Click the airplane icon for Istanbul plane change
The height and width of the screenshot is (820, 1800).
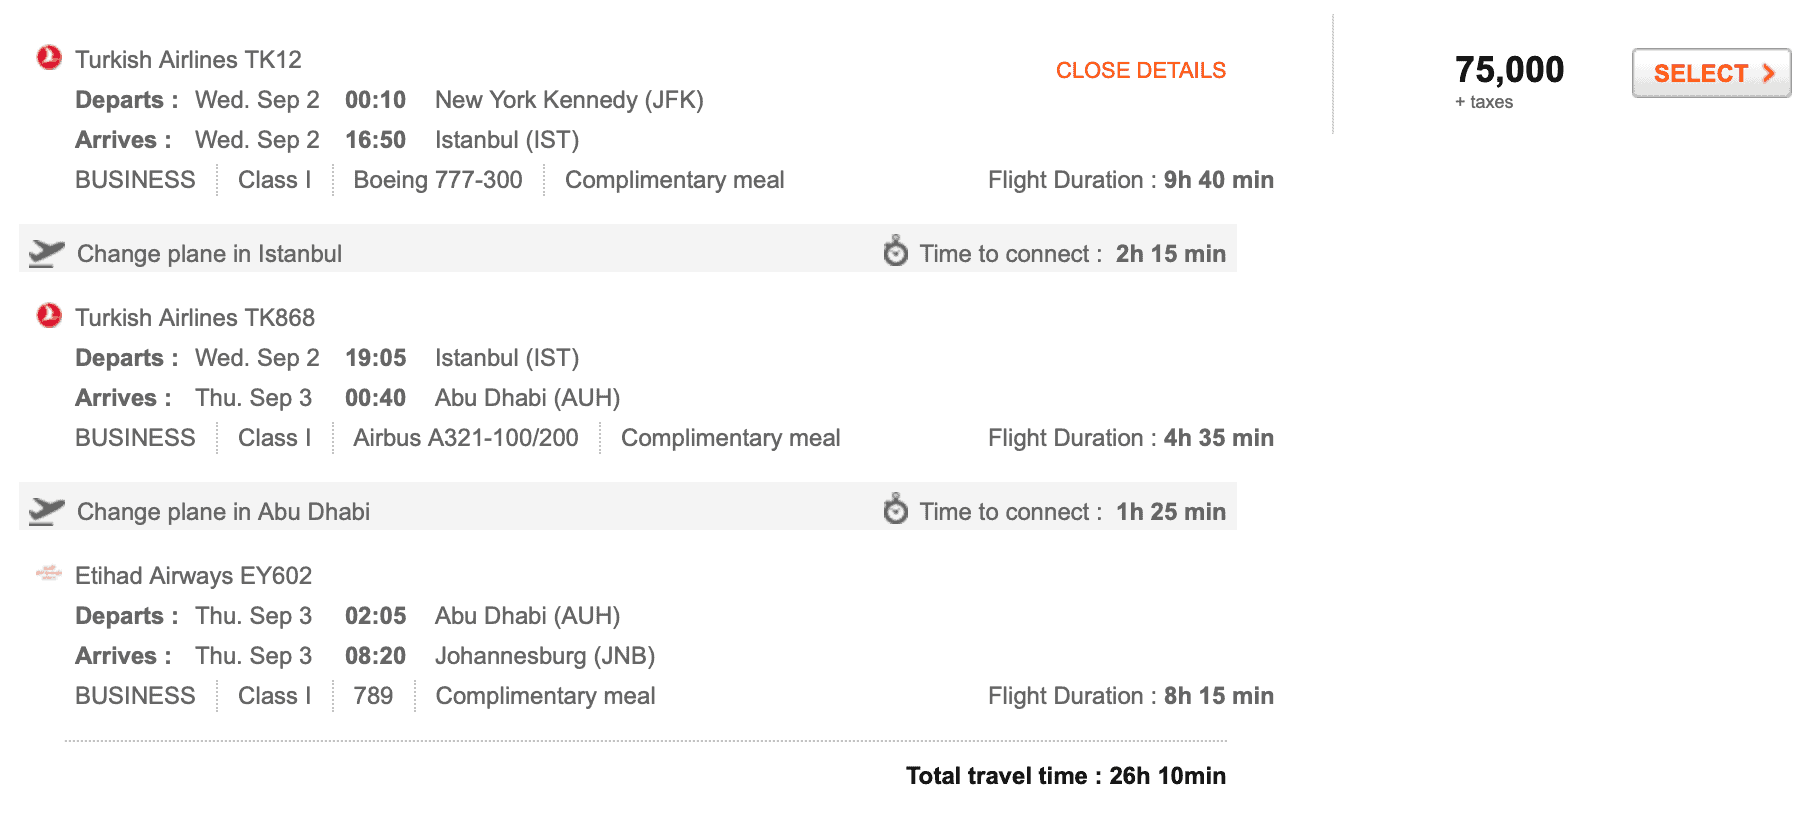46,254
